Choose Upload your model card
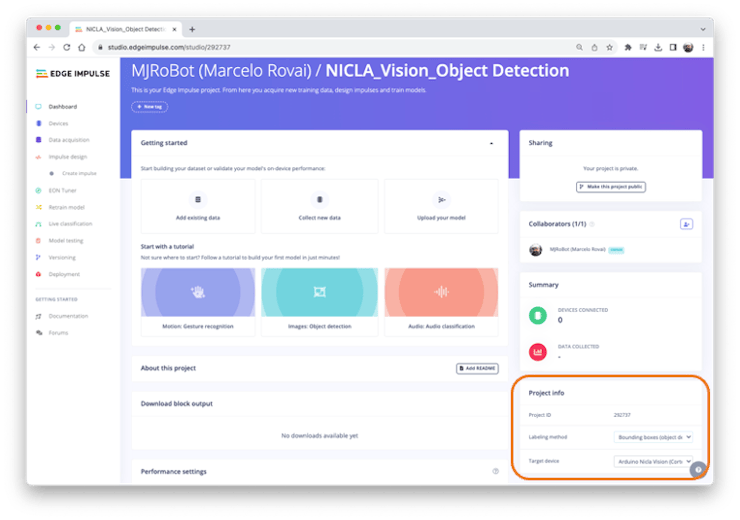The height and width of the screenshot is (520, 740). coord(441,206)
